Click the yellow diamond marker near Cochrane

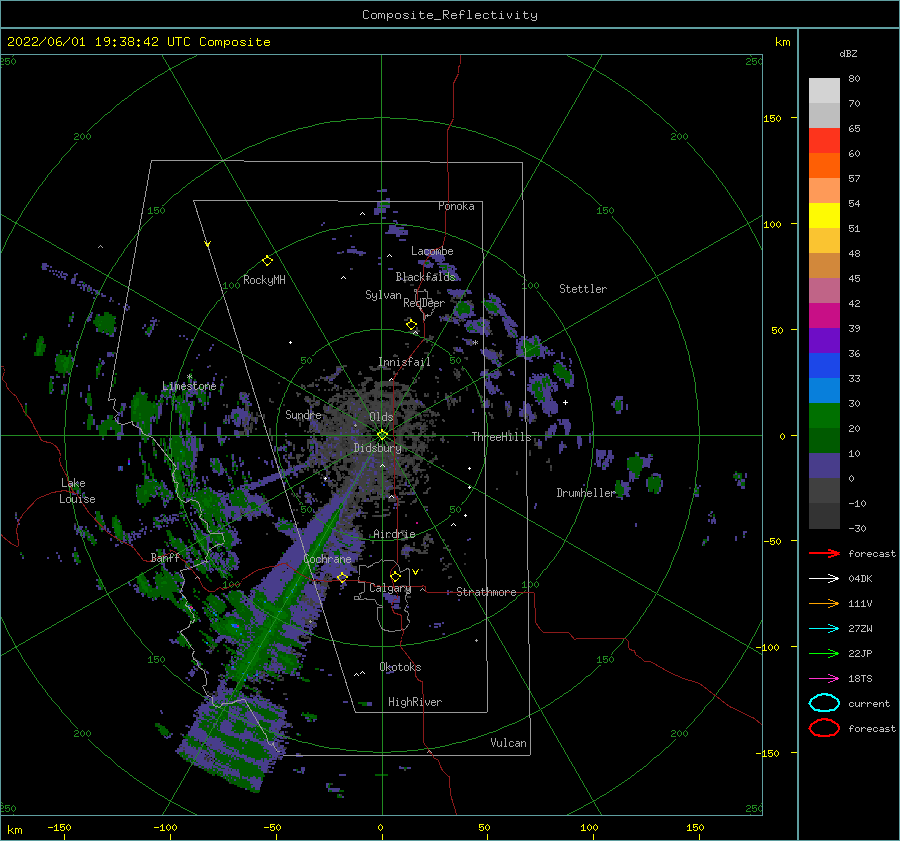[342, 577]
